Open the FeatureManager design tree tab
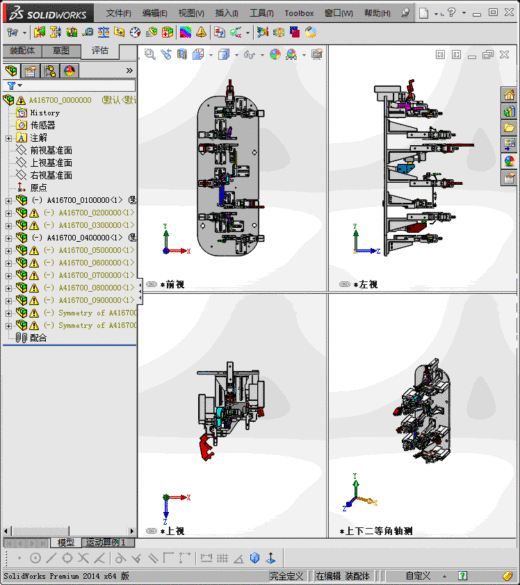520x585 pixels. point(12,71)
